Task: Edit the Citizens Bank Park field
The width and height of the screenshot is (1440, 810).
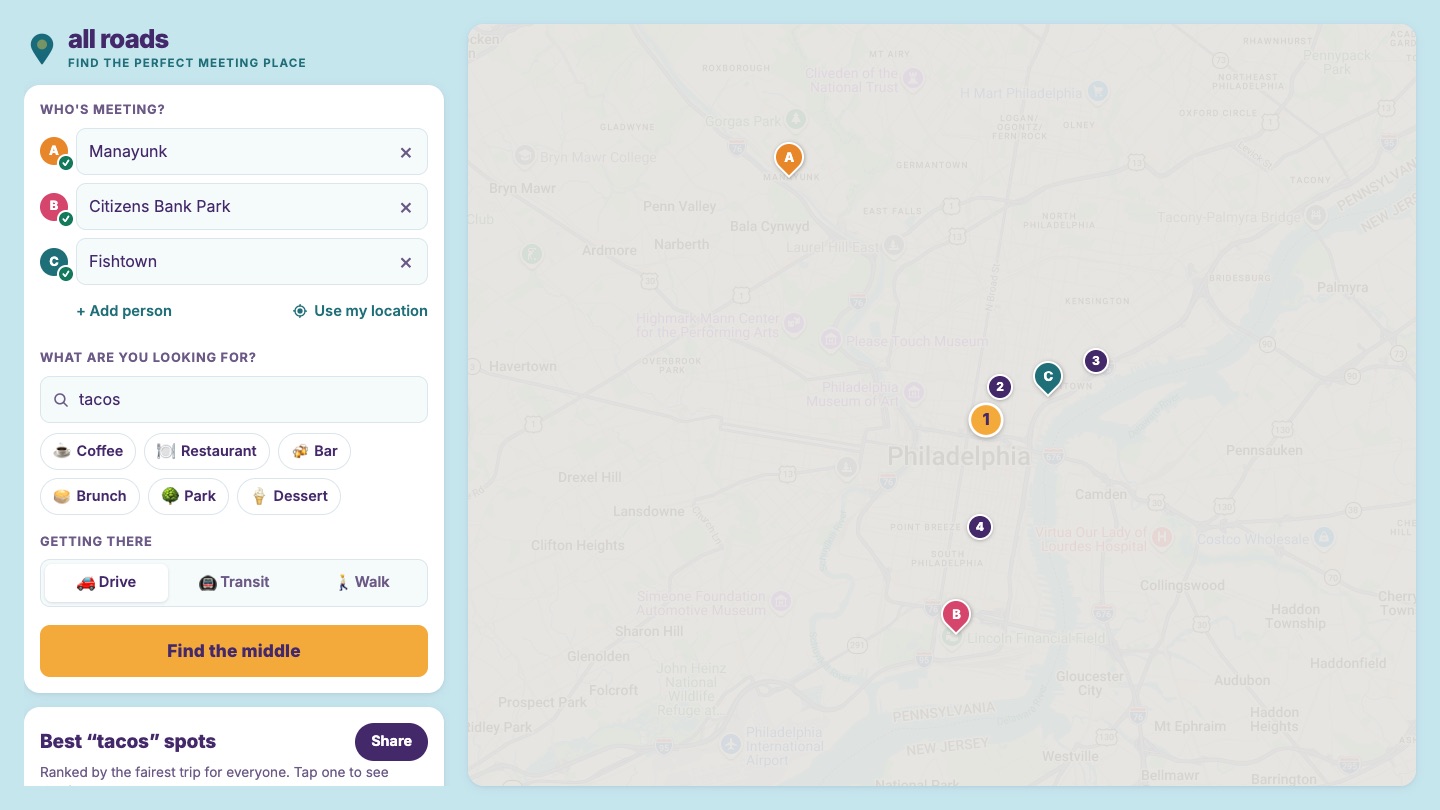Action: coord(252,207)
